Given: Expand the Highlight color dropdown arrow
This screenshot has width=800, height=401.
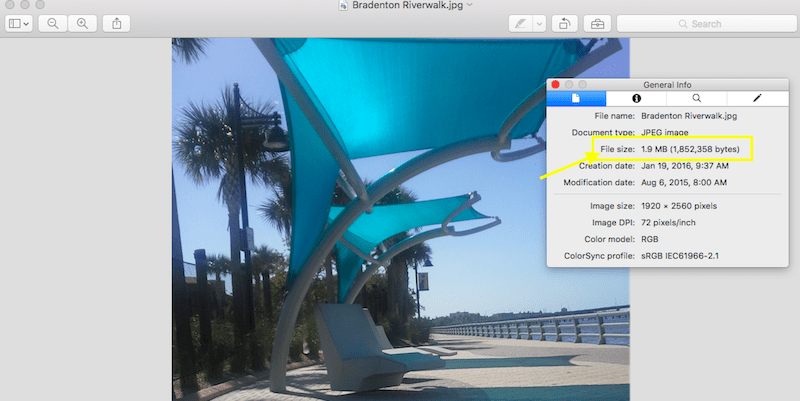Looking at the screenshot, I should tap(539, 23).
